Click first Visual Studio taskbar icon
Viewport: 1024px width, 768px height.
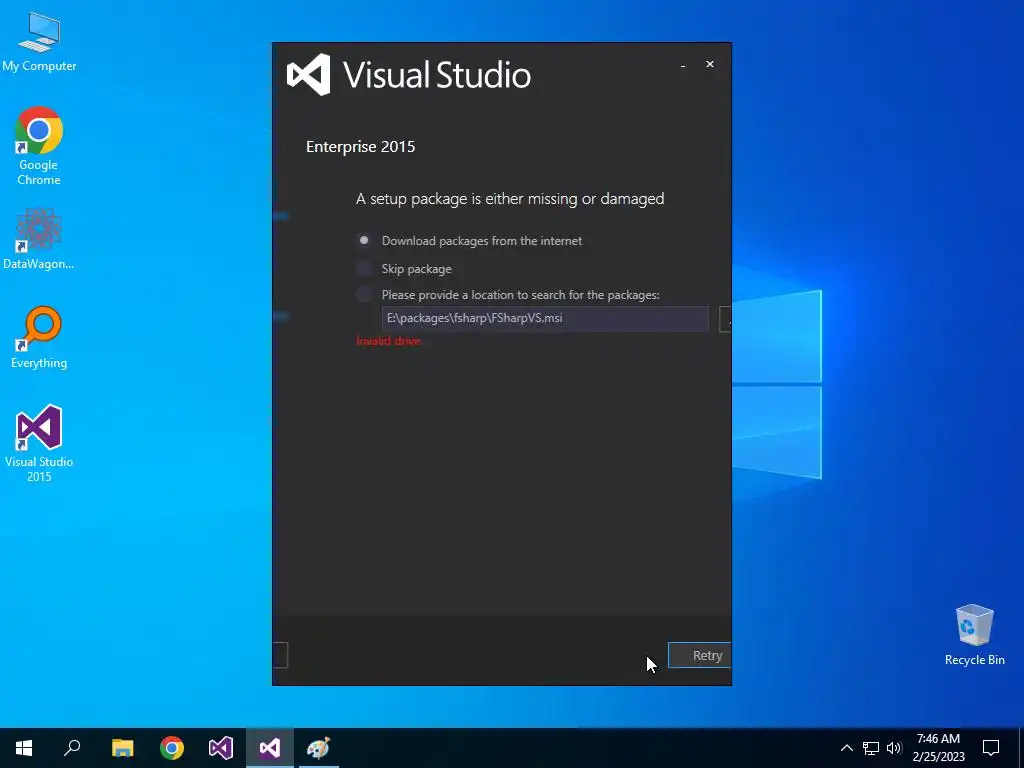(221, 748)
